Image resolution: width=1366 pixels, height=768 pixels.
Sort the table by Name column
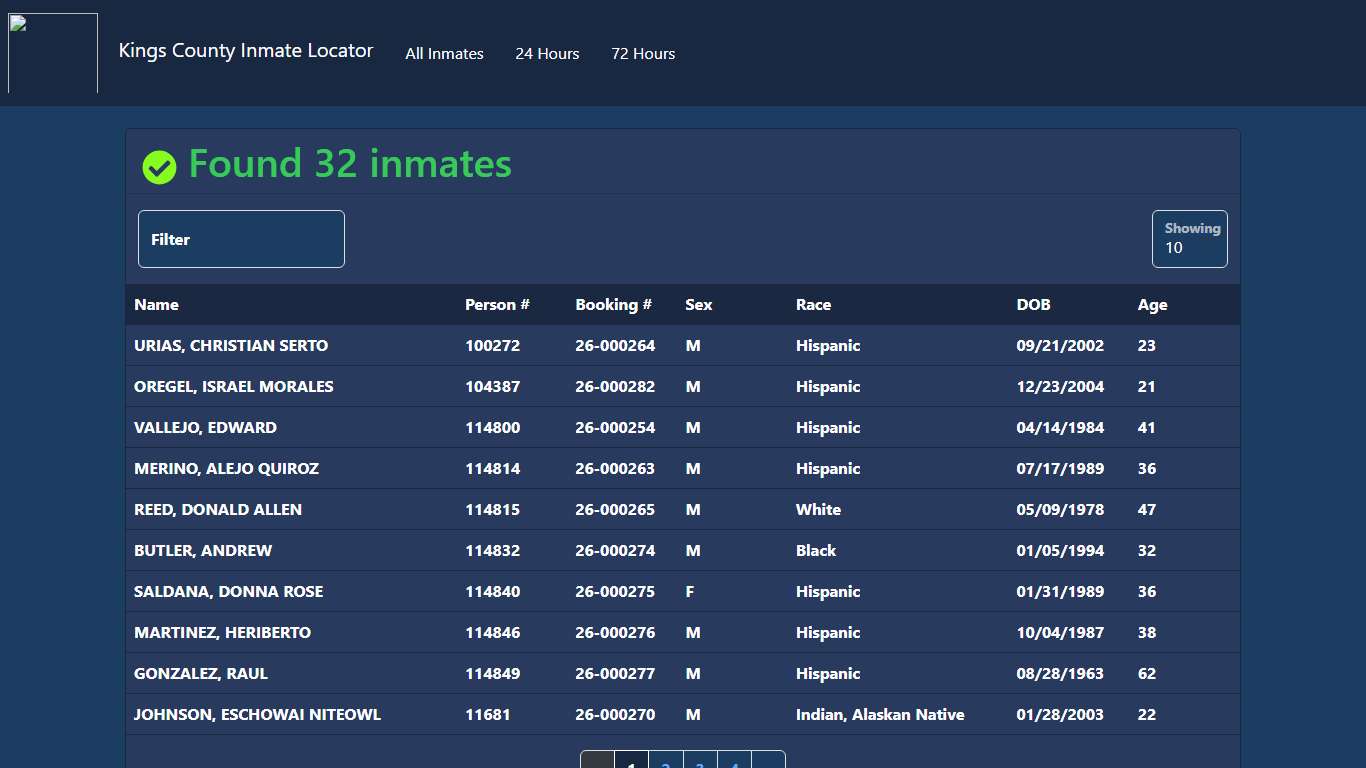click(x=156, y=305)
